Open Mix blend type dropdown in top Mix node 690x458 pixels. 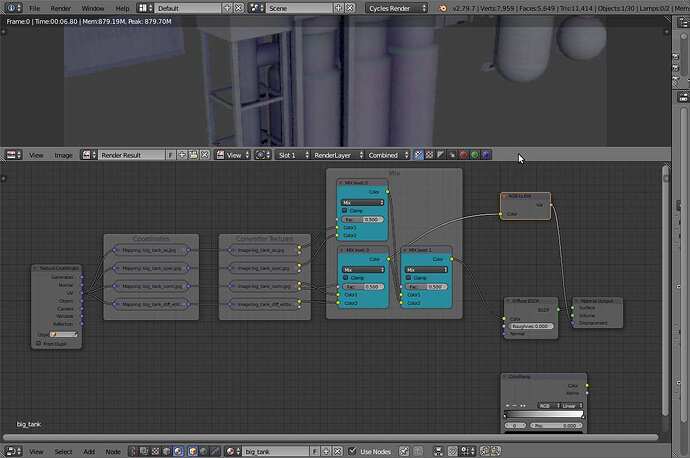click(363, 202)
